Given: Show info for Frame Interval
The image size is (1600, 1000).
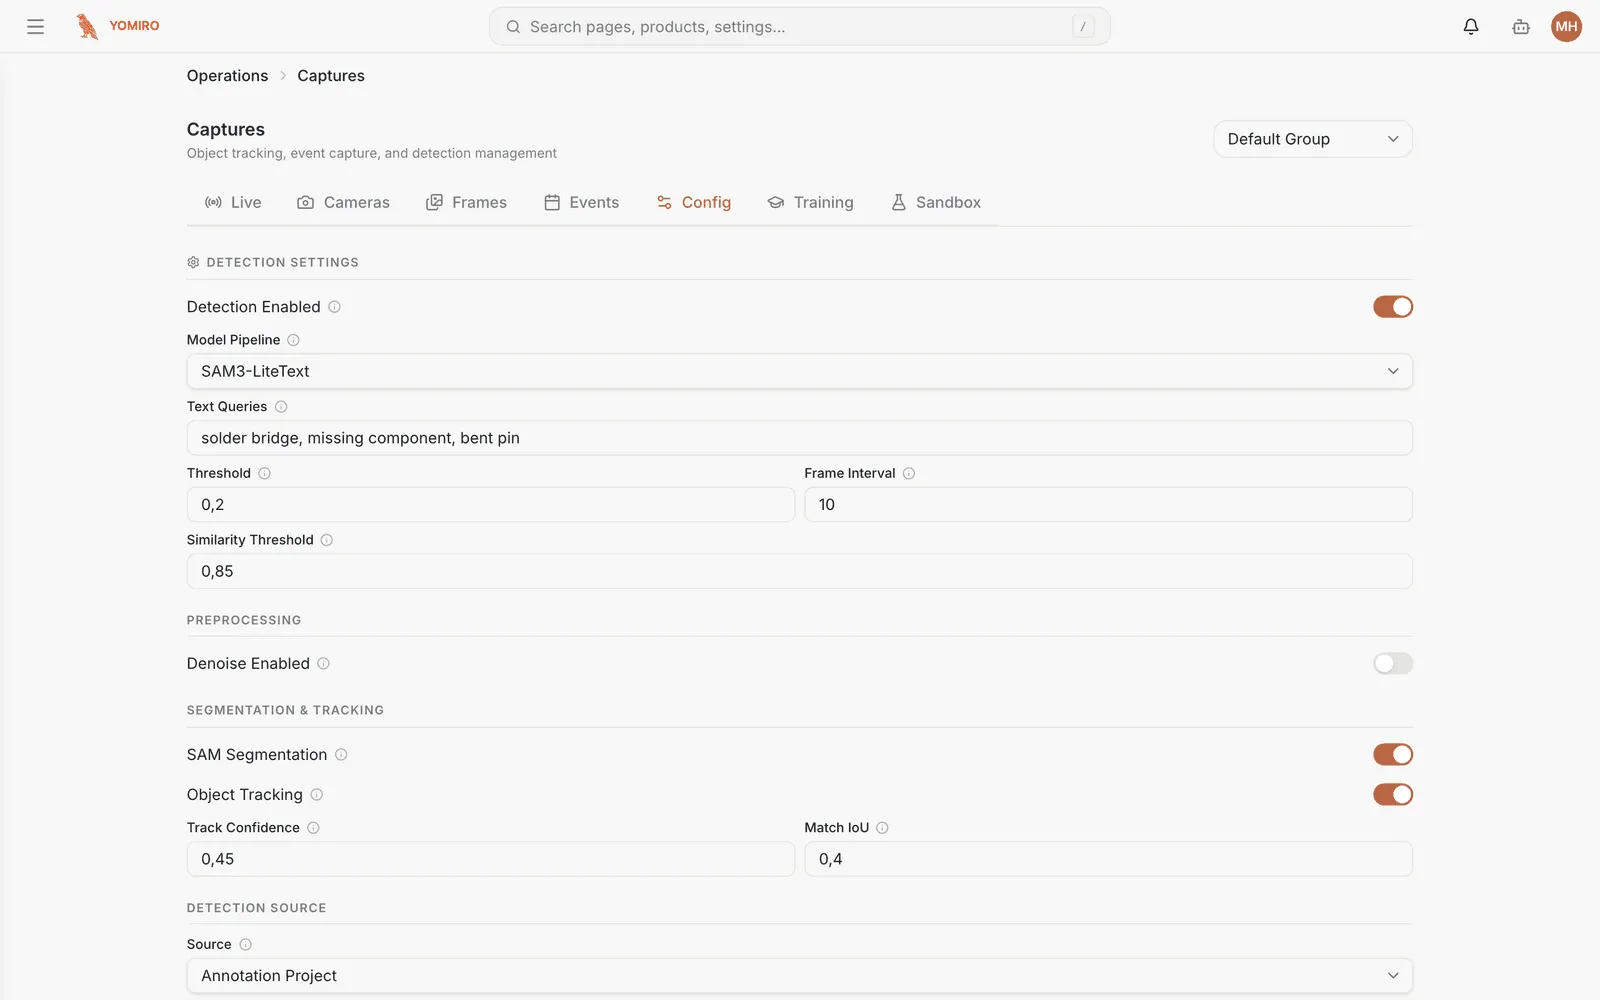Looking at the screenshot, I should pos(909,473).
